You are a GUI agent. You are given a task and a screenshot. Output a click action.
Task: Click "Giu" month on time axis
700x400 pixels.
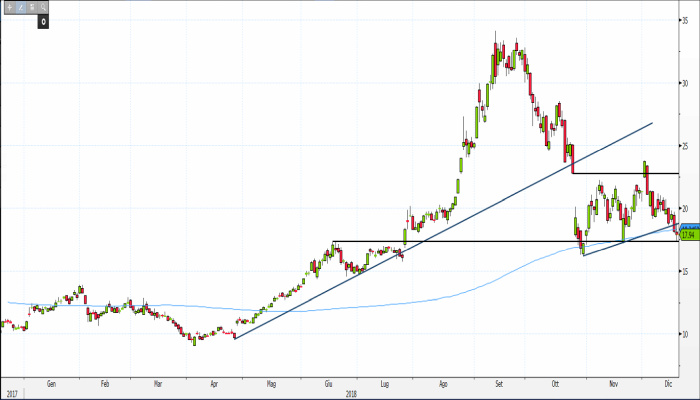pyautogui.click(x=328, y=383)
